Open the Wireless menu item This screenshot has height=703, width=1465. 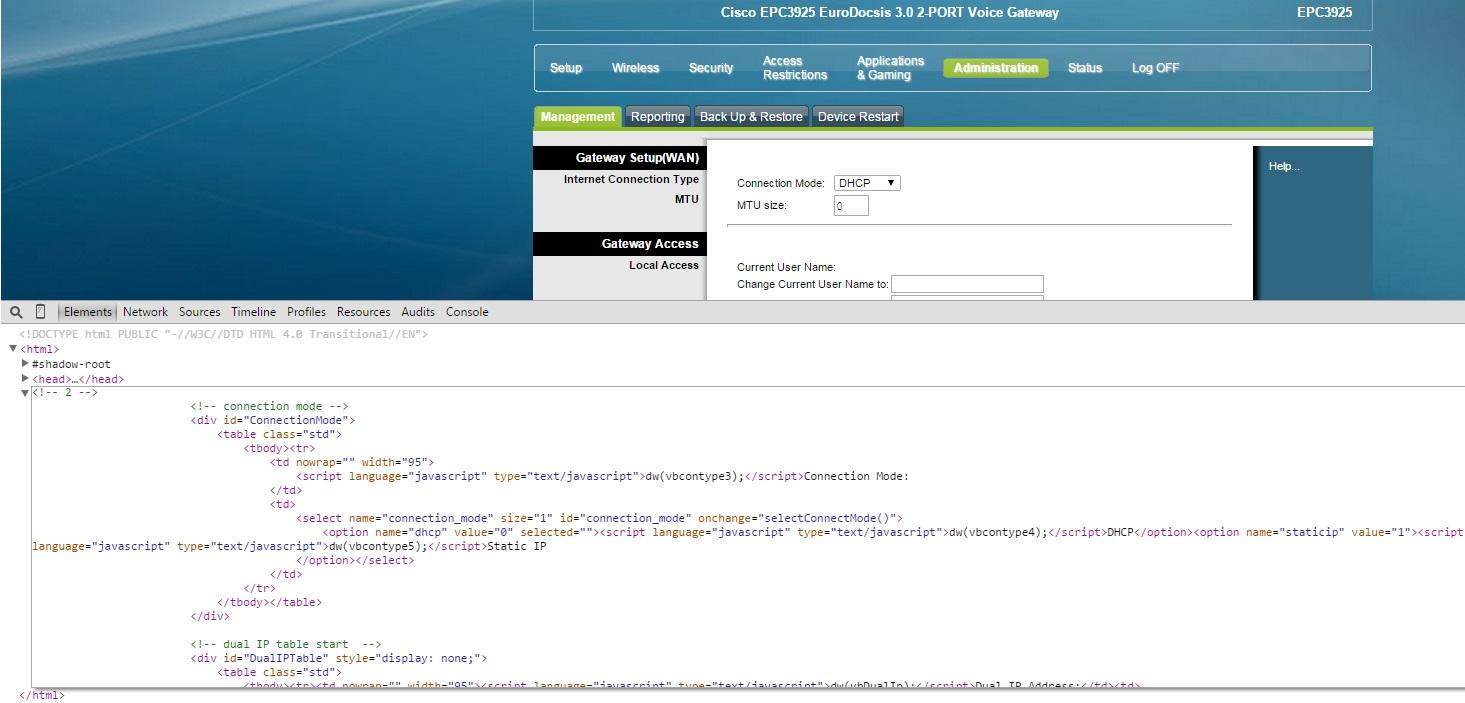click(636, 68)
